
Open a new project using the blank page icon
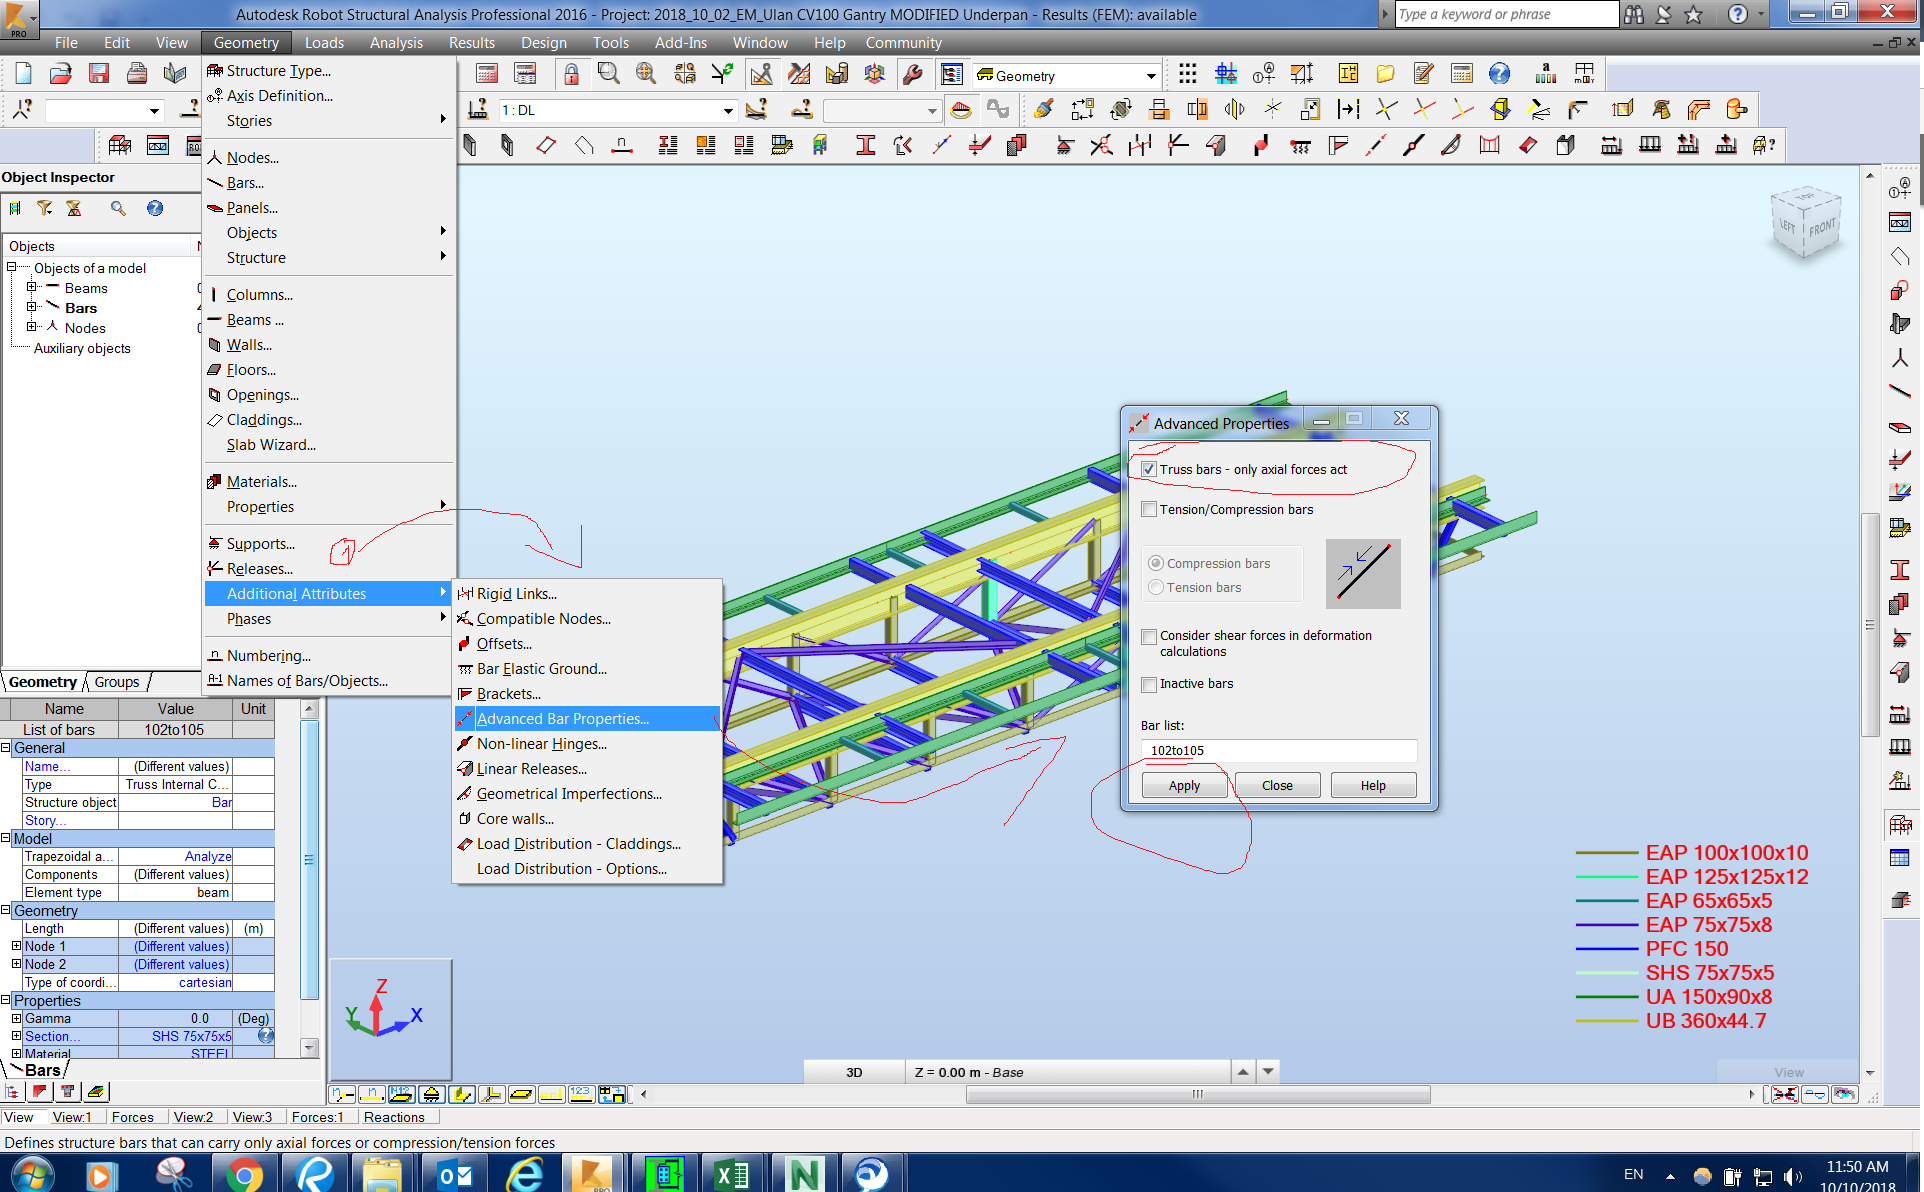coord(22,72)
